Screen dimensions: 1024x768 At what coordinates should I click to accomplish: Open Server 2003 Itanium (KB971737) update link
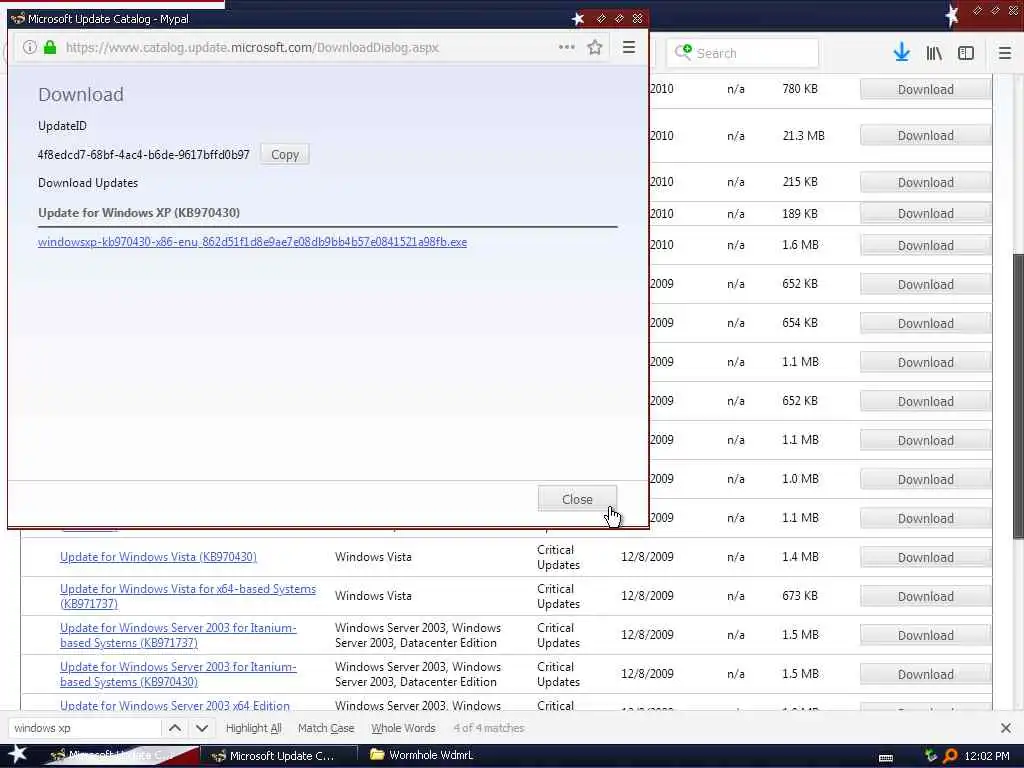[178, 635]
